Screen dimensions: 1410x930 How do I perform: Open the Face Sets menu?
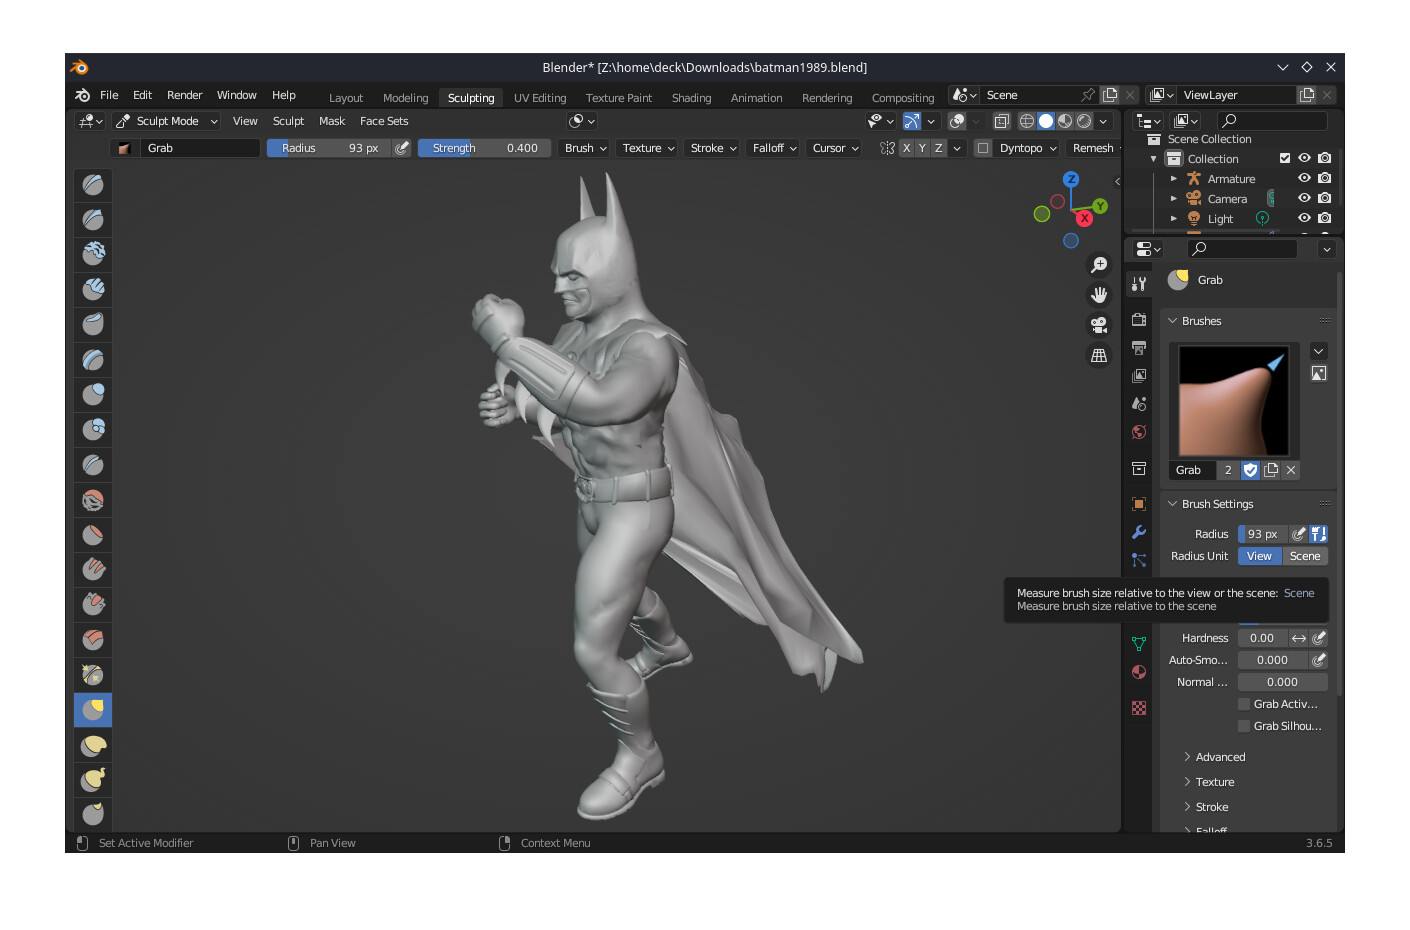(384, 121)
